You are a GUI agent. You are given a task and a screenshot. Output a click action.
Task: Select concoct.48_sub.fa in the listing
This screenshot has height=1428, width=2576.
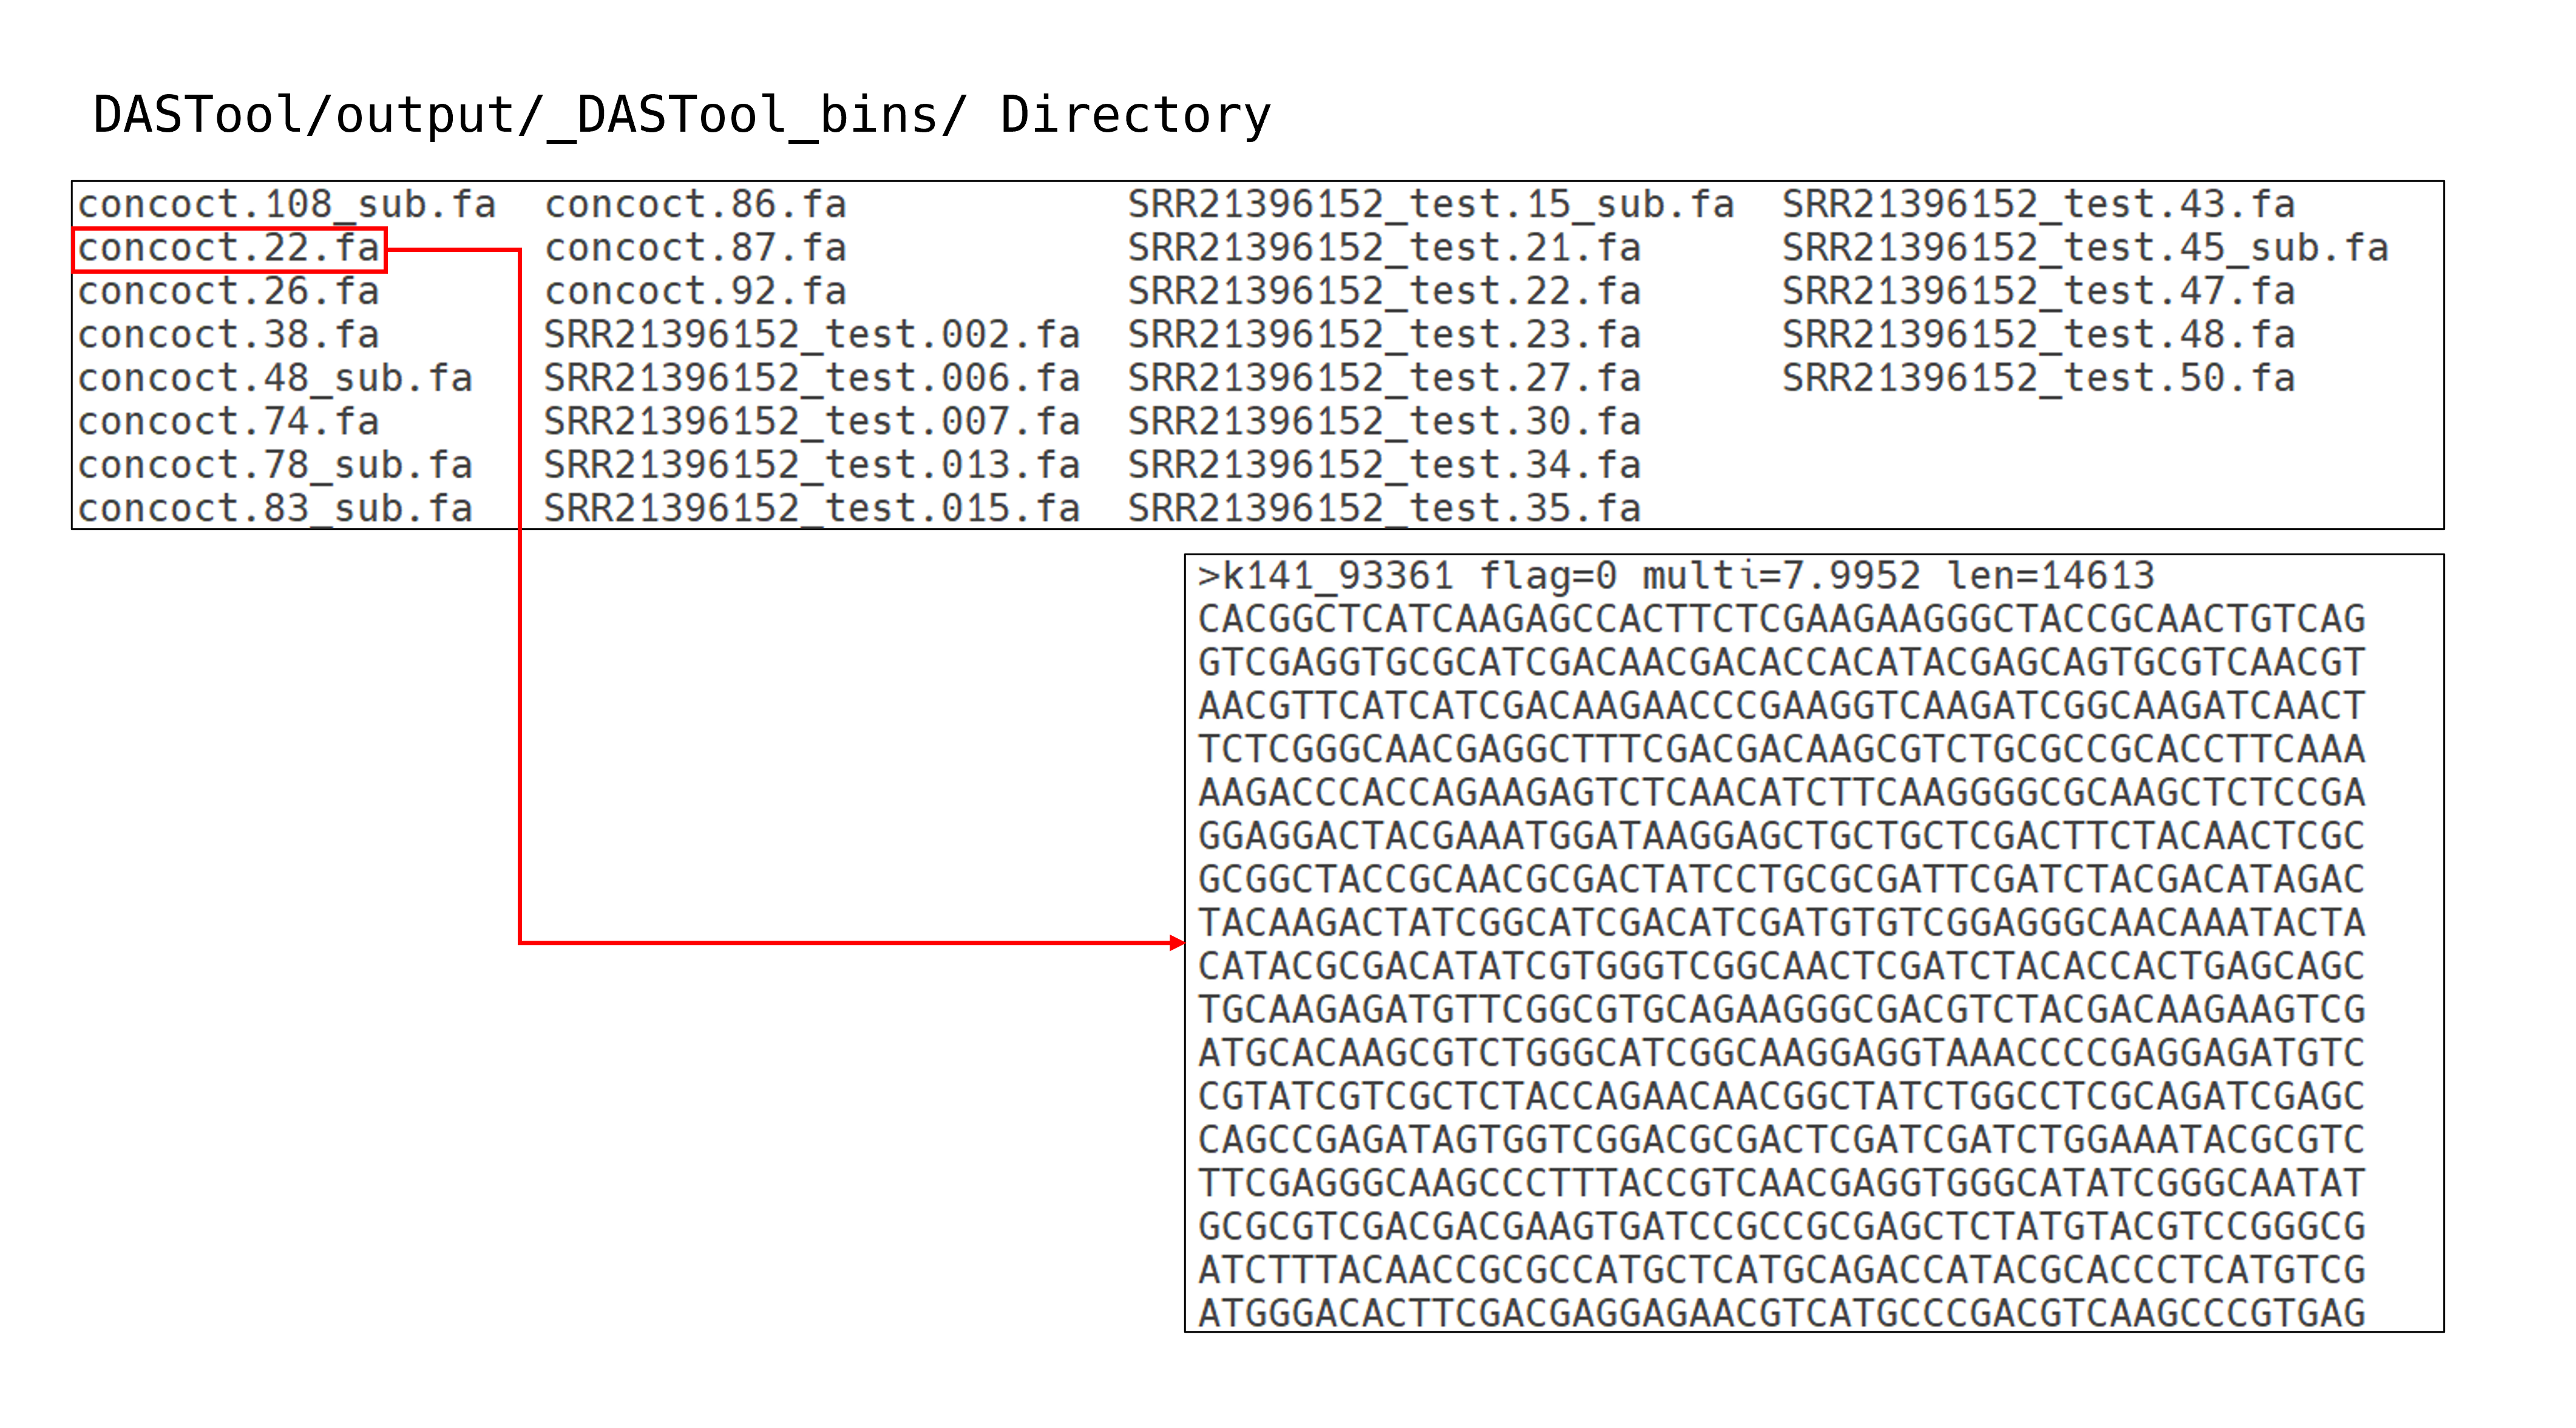tap(275, 379)
